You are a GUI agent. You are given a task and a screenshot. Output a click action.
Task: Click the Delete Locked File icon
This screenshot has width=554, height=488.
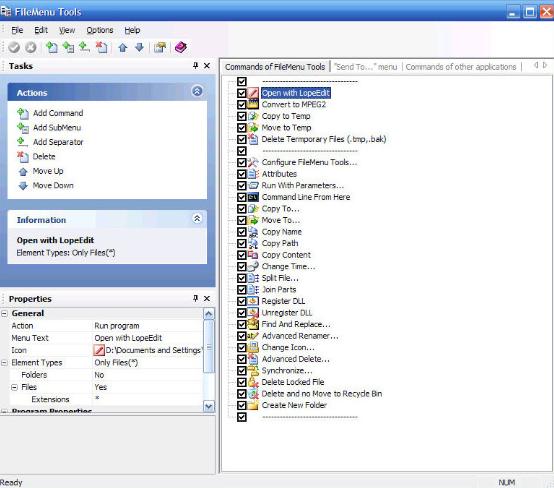(253, 382)
